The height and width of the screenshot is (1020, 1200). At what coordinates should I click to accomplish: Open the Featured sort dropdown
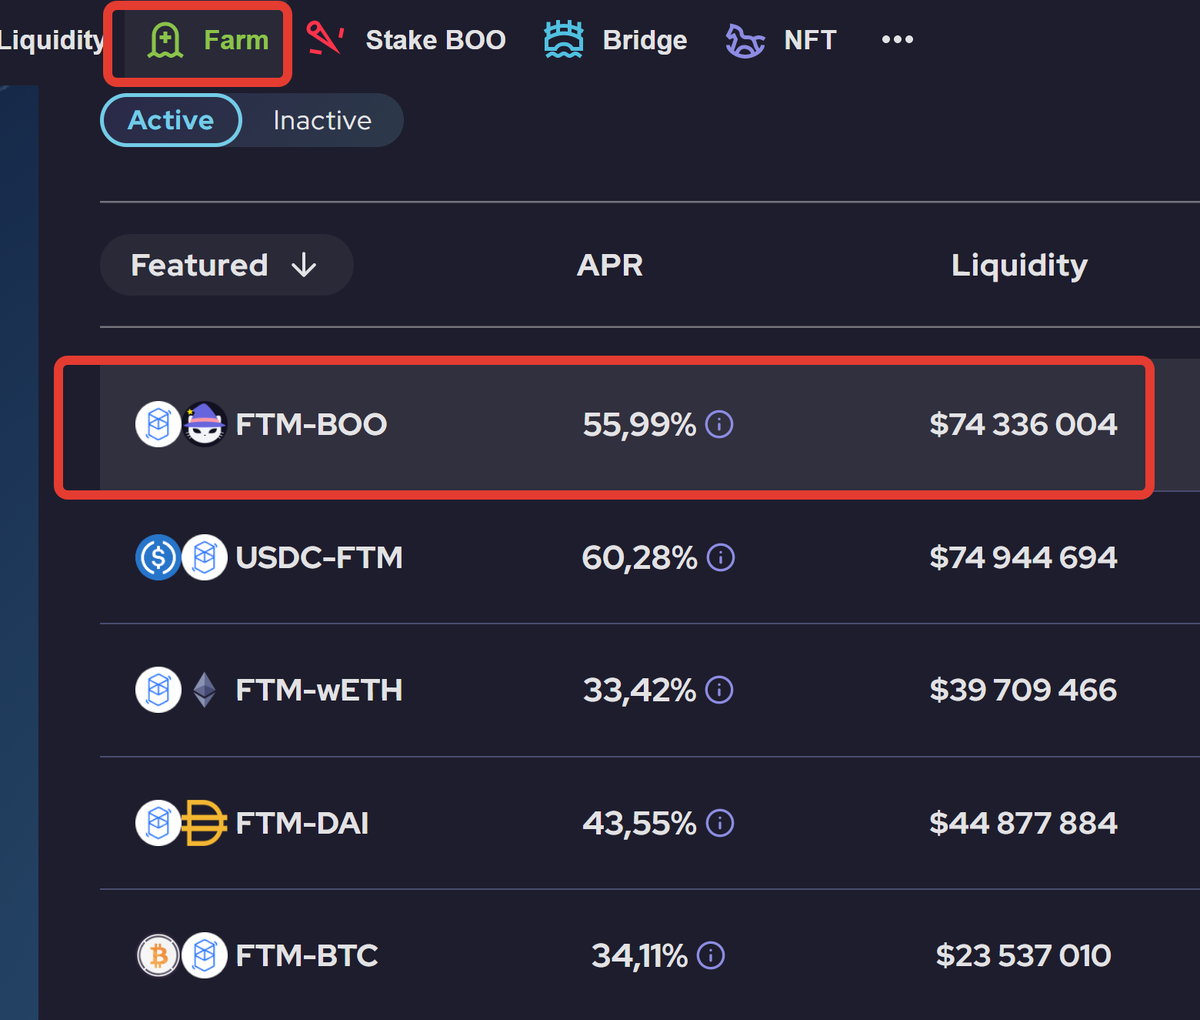(226, 265)
